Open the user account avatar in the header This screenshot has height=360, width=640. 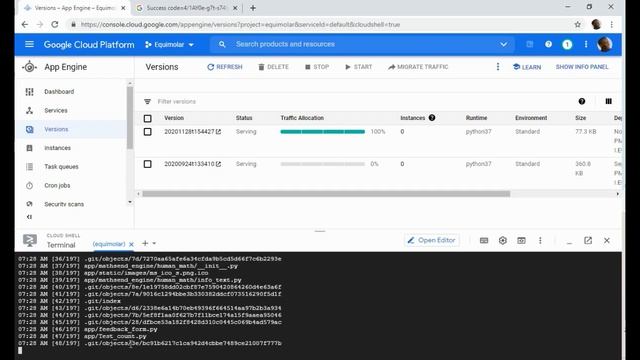pyautogui.click(x=604, y=44)
